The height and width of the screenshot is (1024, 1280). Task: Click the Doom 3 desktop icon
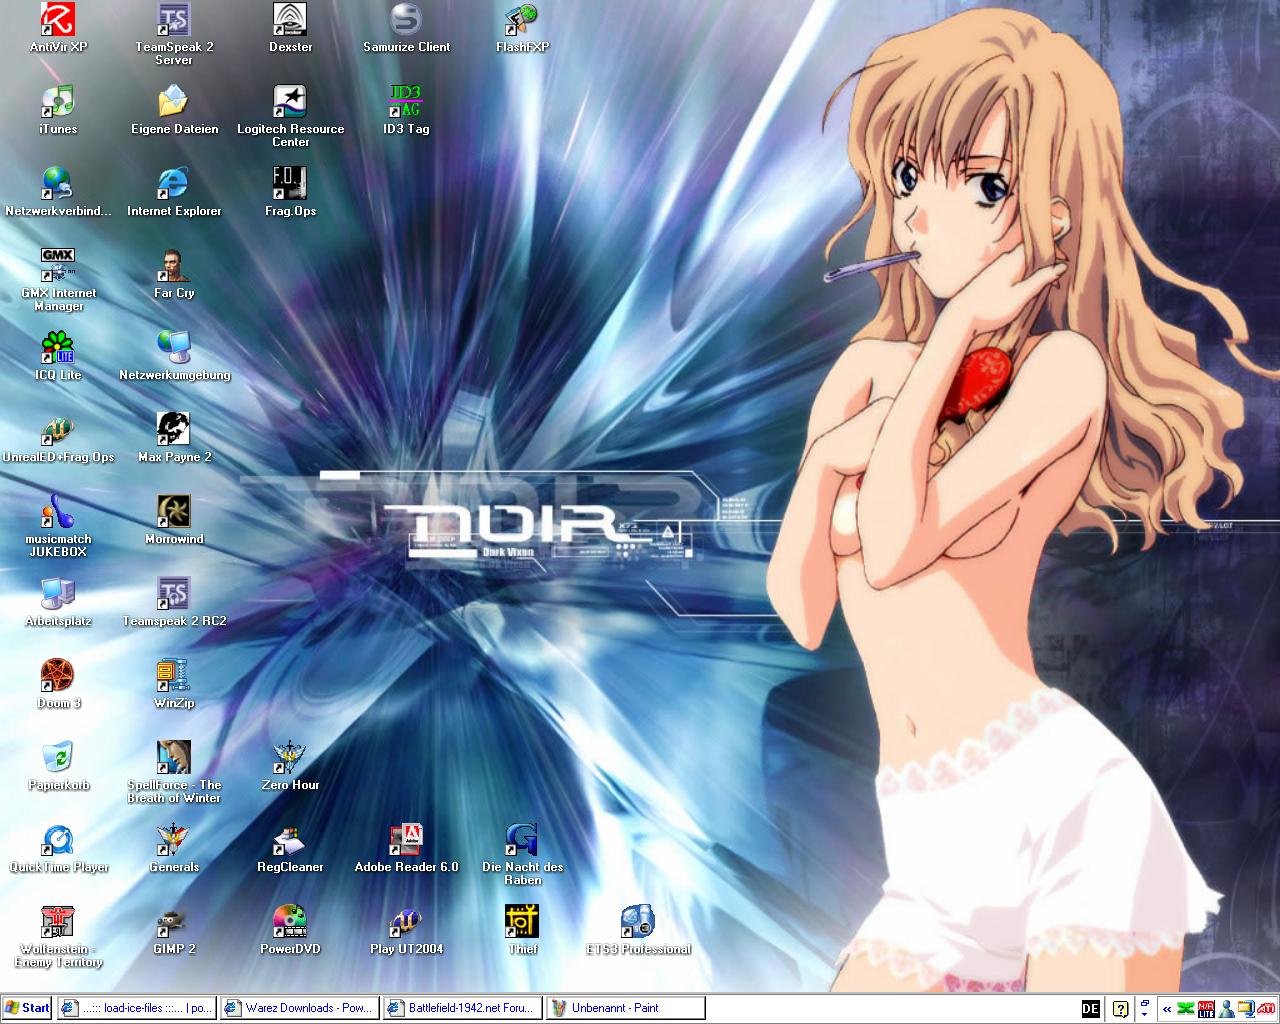58,684
